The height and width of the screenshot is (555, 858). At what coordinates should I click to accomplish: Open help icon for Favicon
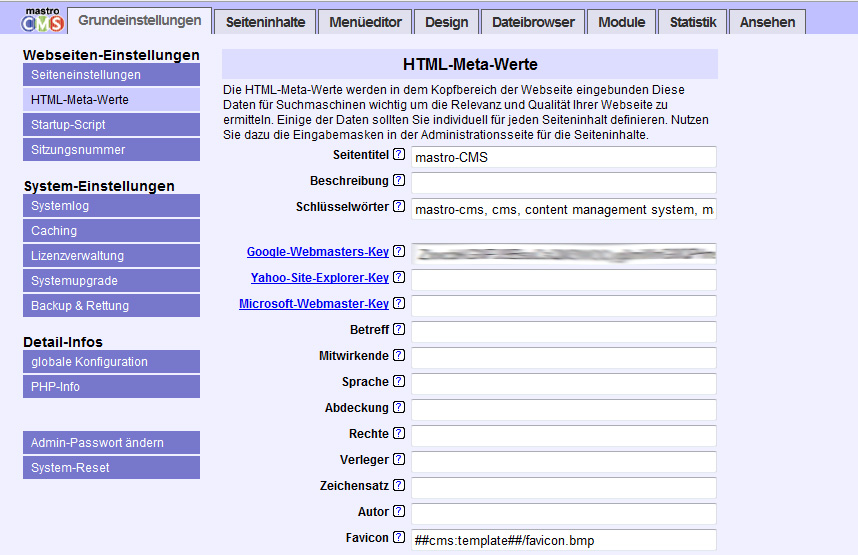tap(399, 537)
